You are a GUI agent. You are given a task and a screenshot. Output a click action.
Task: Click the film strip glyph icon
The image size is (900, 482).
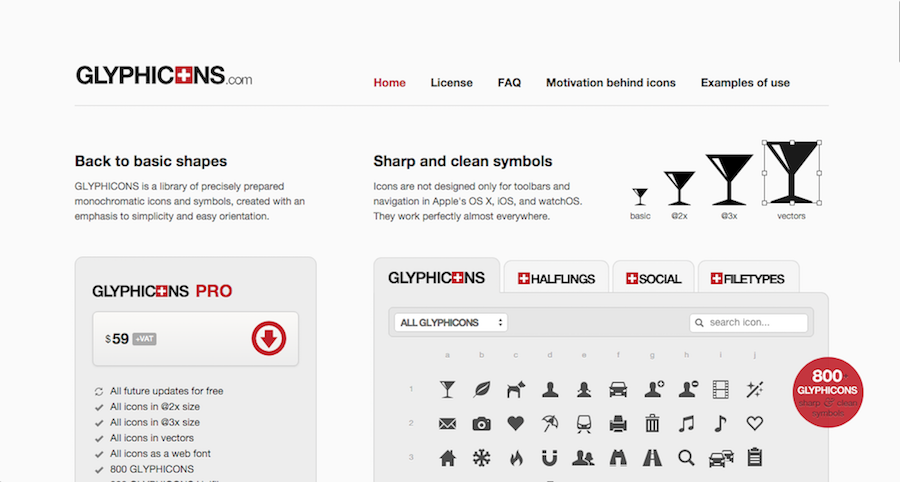click(721, 389)
